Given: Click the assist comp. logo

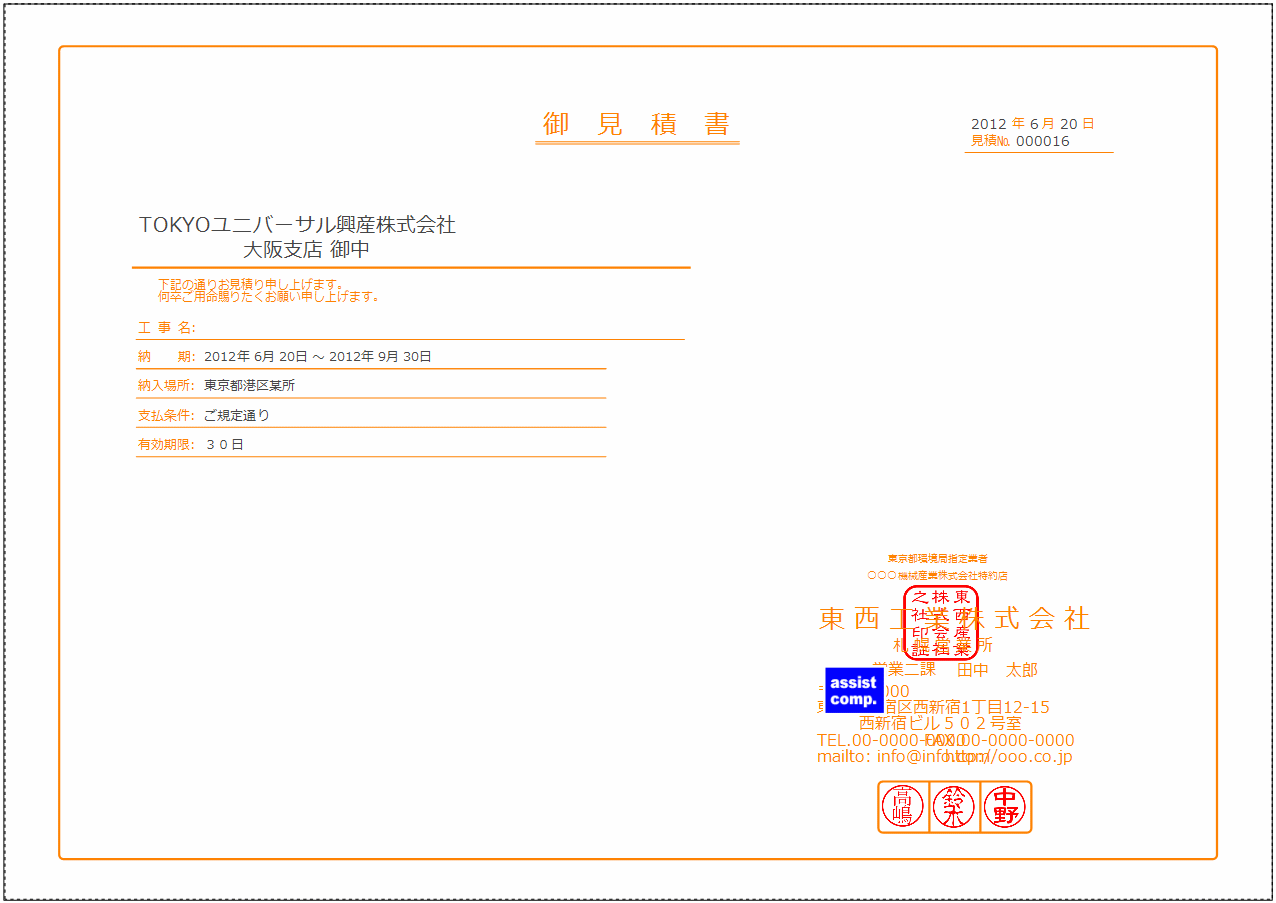Looking at the screenshot, I should click(x=853, y=690).
